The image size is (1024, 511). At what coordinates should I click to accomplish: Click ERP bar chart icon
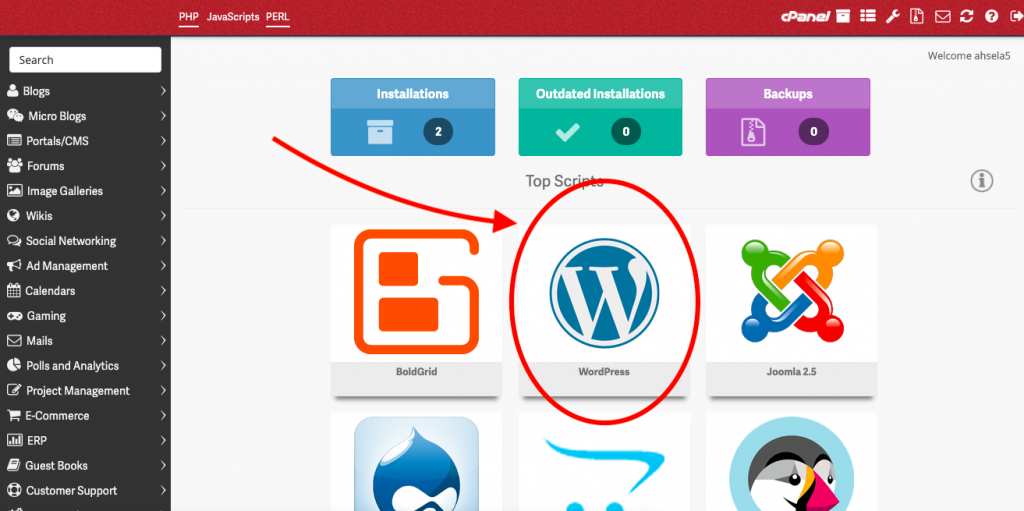(14, 440)
